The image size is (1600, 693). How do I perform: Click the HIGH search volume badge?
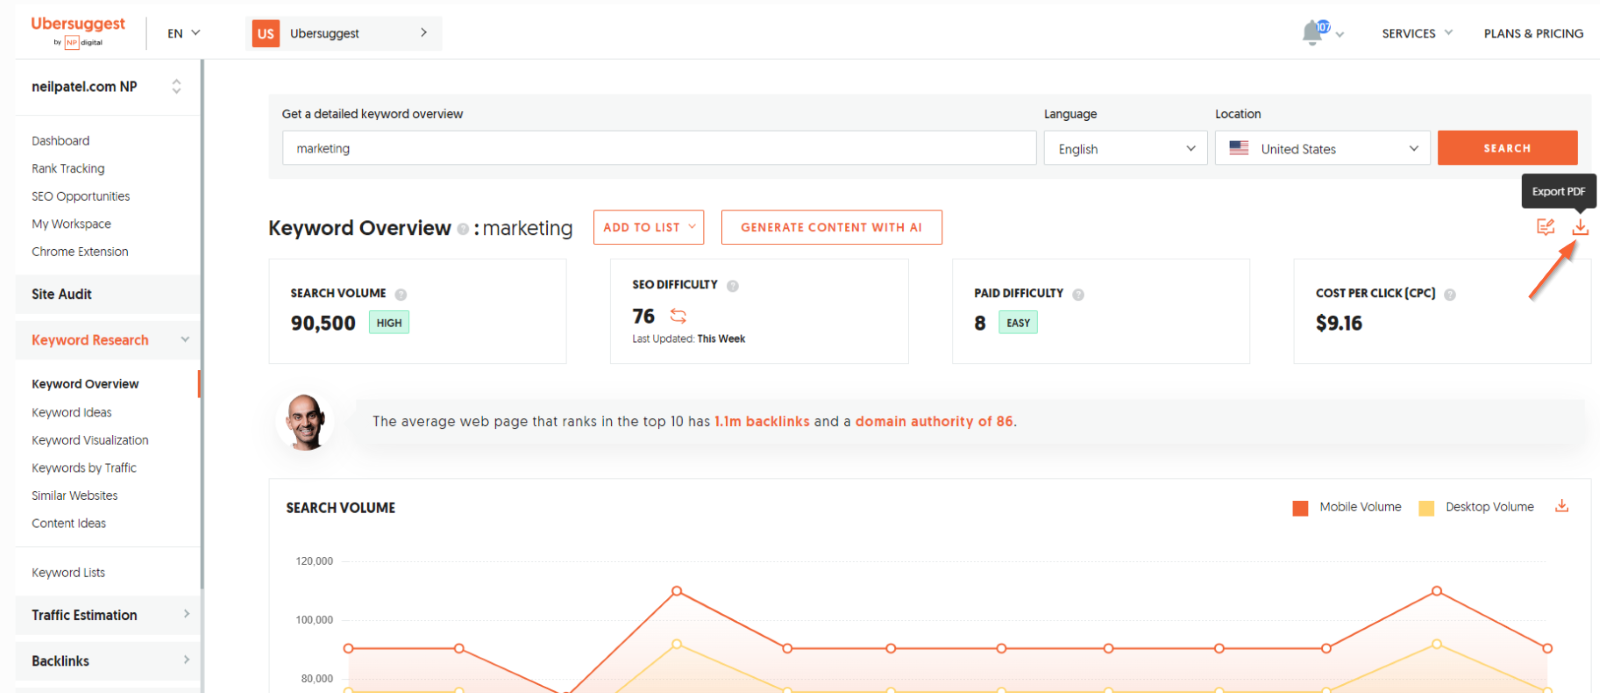[x=389, y=323]
